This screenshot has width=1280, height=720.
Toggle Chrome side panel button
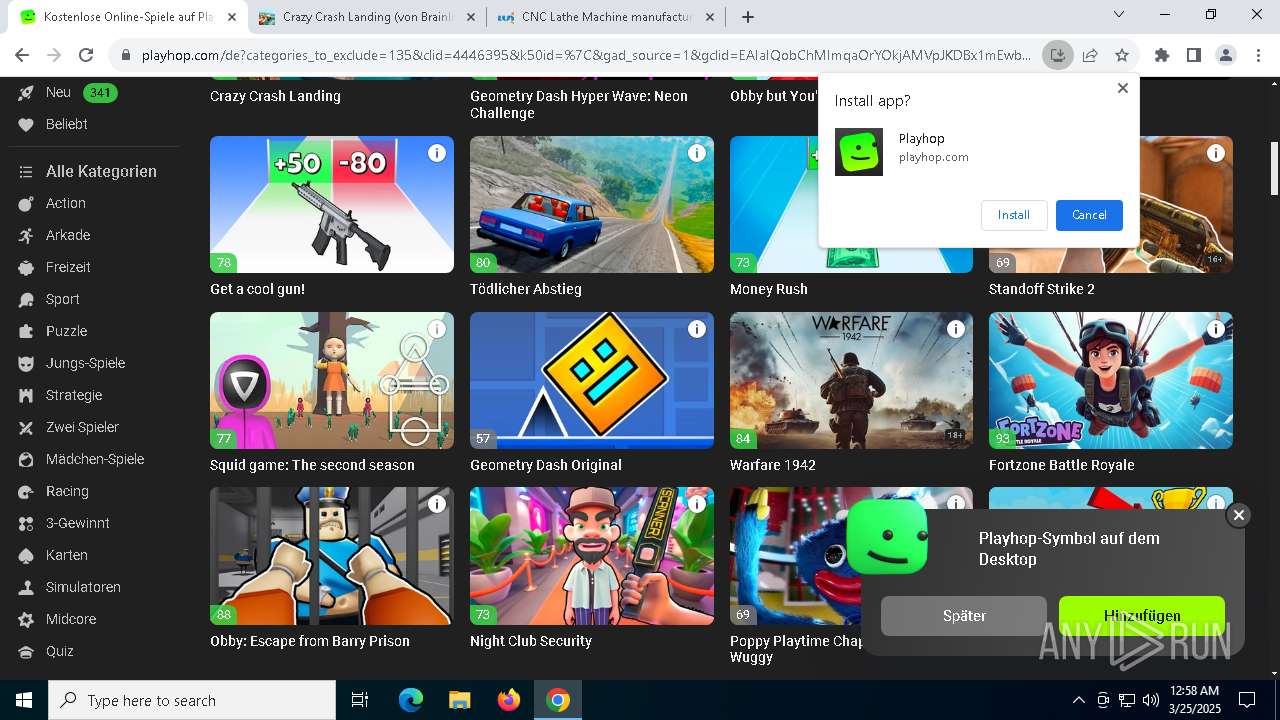click(x=1193, y=55)
